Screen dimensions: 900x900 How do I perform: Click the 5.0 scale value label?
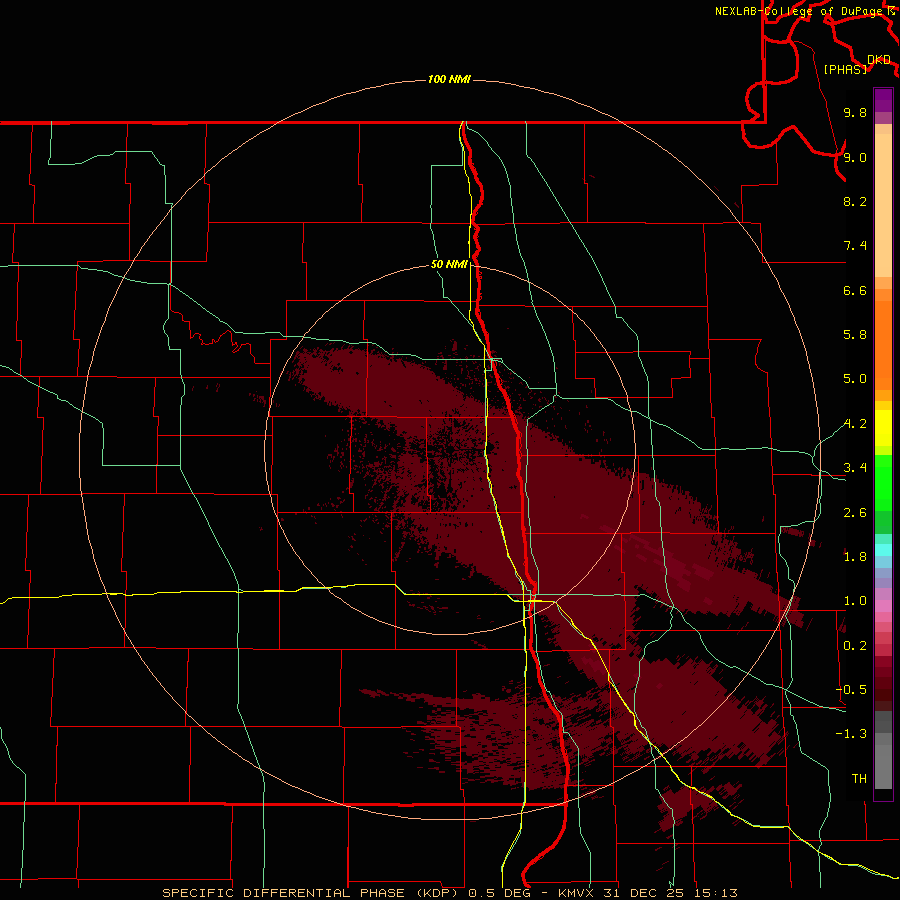click(855, 379)
